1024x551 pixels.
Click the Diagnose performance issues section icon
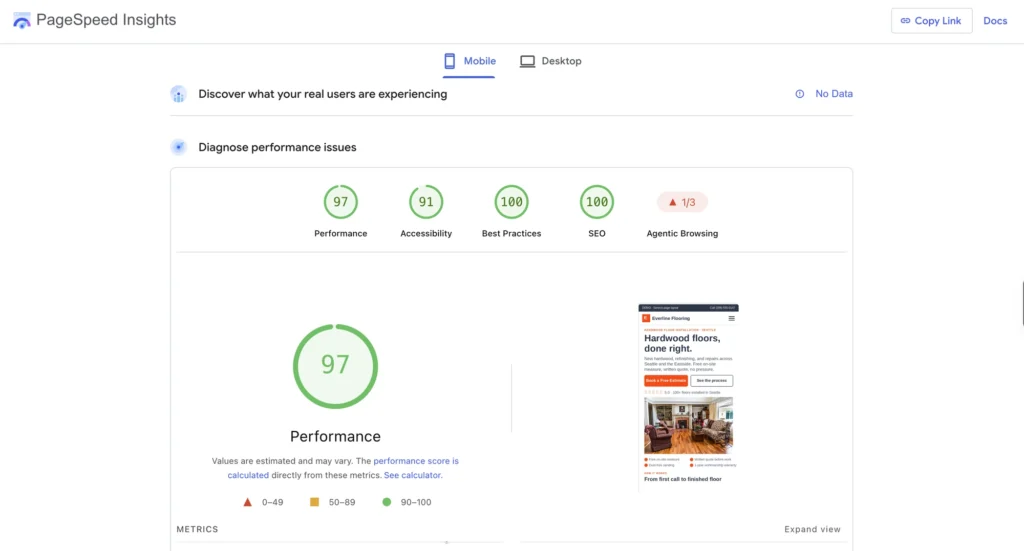[x=178, y=147]
